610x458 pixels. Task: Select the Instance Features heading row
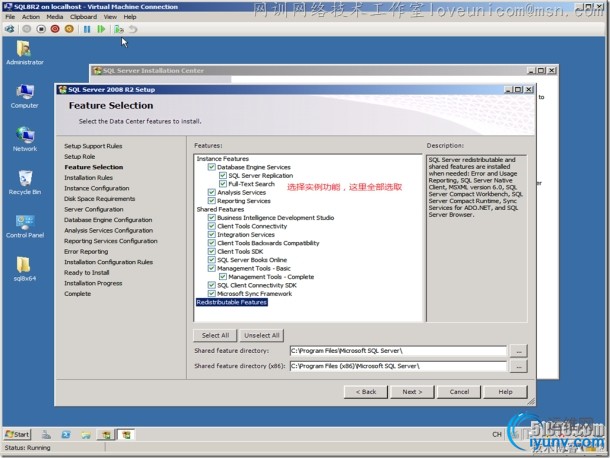[x=223, y=159]
